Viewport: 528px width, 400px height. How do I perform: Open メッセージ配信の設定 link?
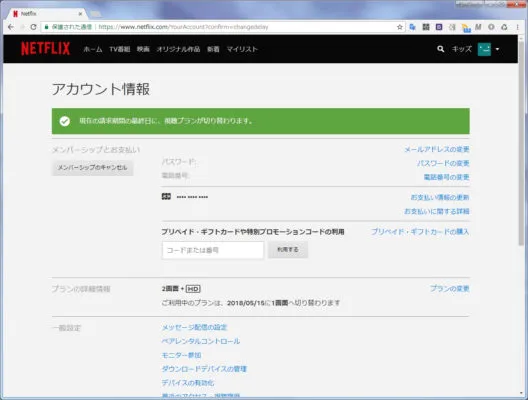pos(194,327)
